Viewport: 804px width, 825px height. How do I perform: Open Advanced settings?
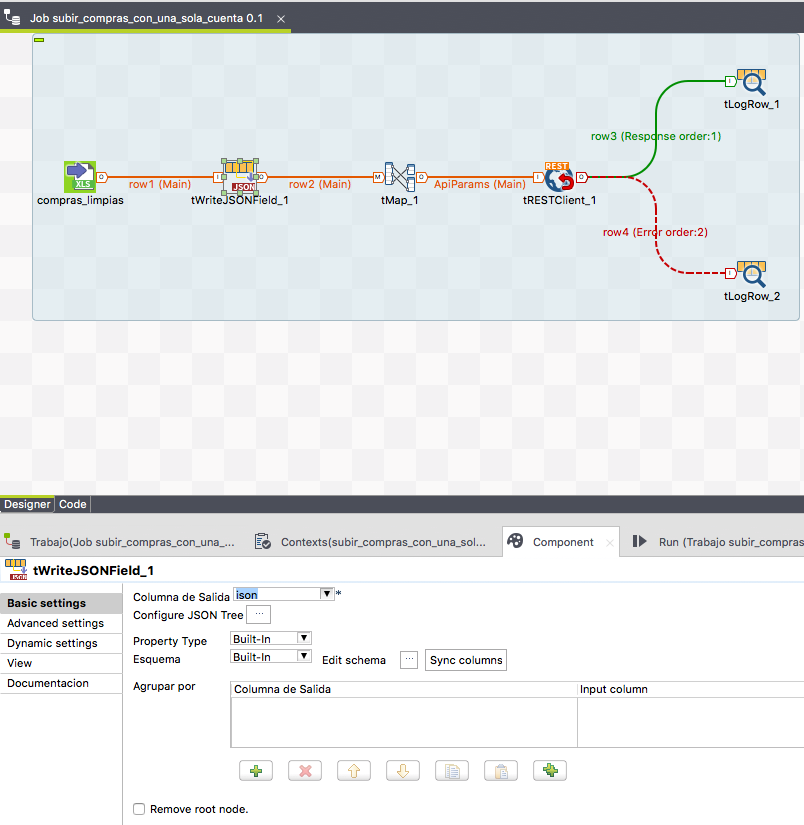(x=61, y=623)
